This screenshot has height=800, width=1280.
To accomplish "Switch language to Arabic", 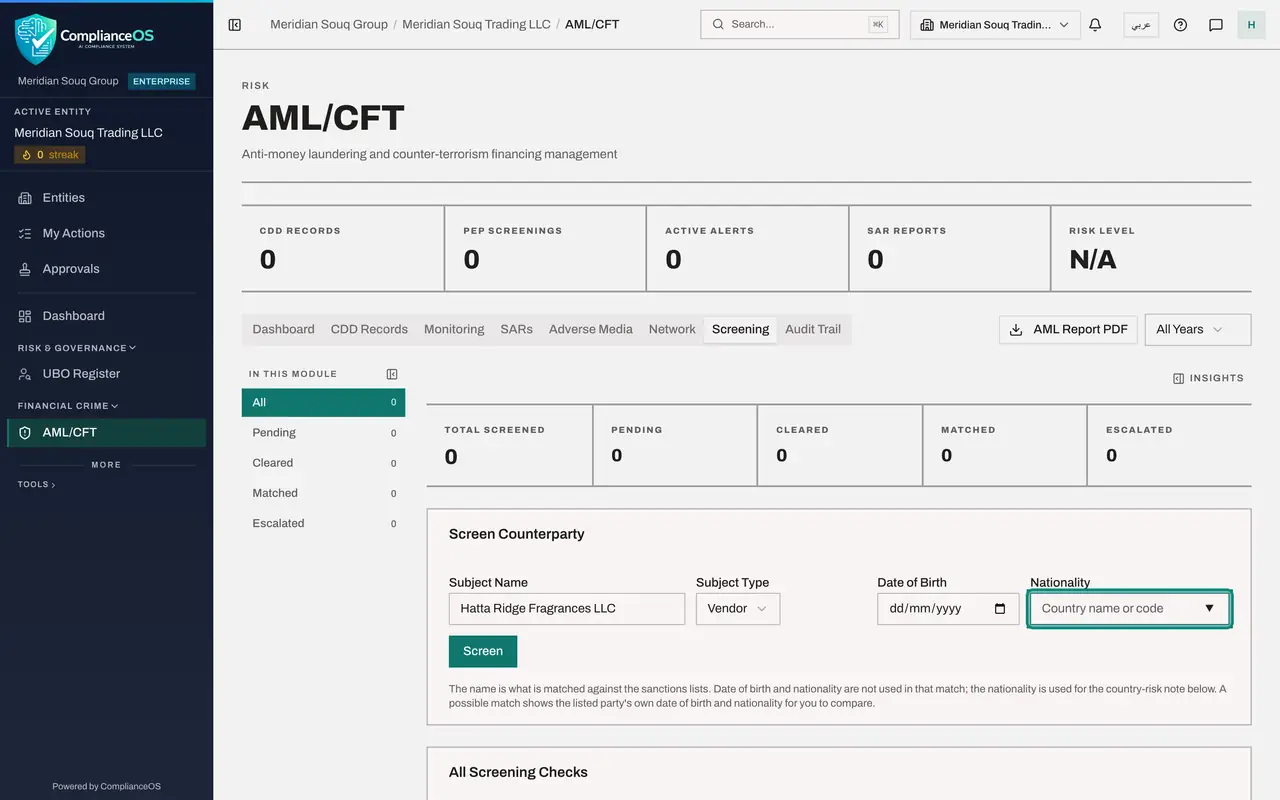I will pyautogui.click(x=1141, y=25).
